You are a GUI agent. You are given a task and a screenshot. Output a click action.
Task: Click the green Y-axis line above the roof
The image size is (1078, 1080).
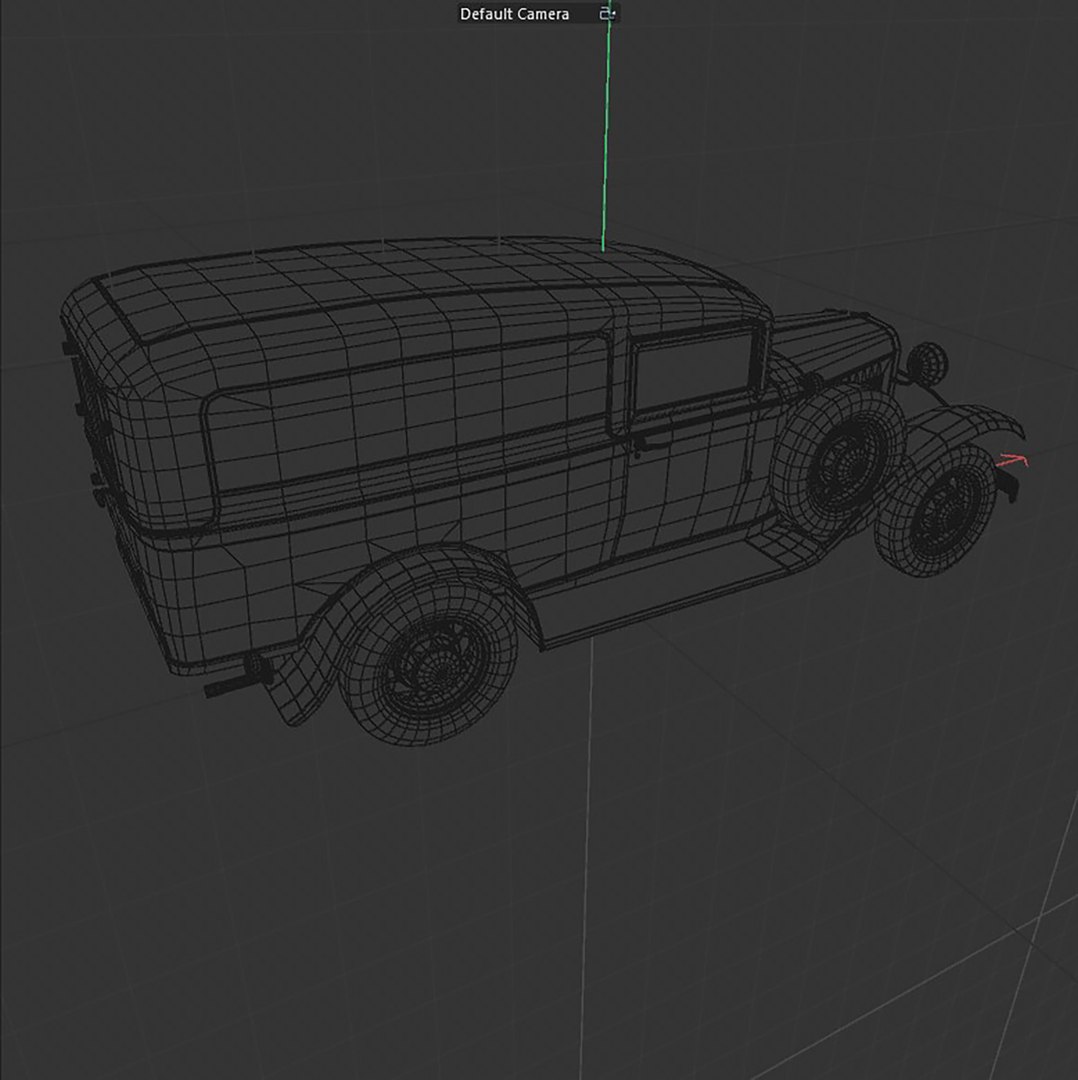(x=605, y=126)
